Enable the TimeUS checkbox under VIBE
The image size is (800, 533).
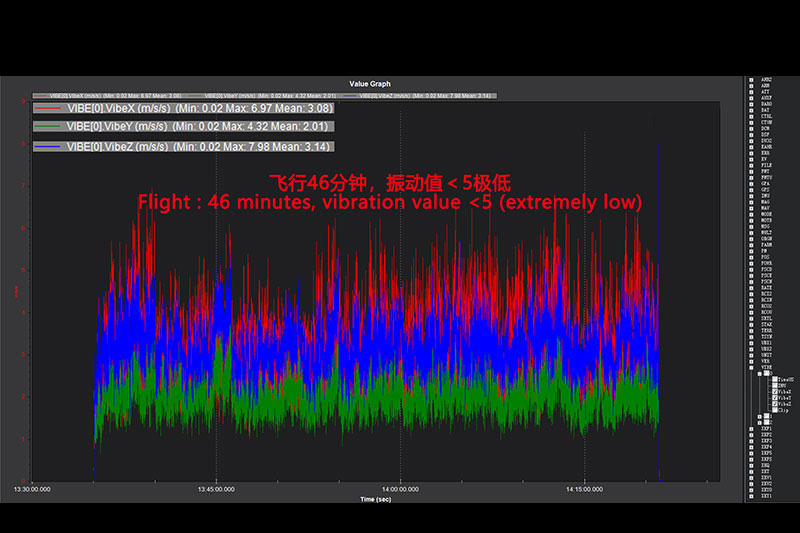pos(774,379)
